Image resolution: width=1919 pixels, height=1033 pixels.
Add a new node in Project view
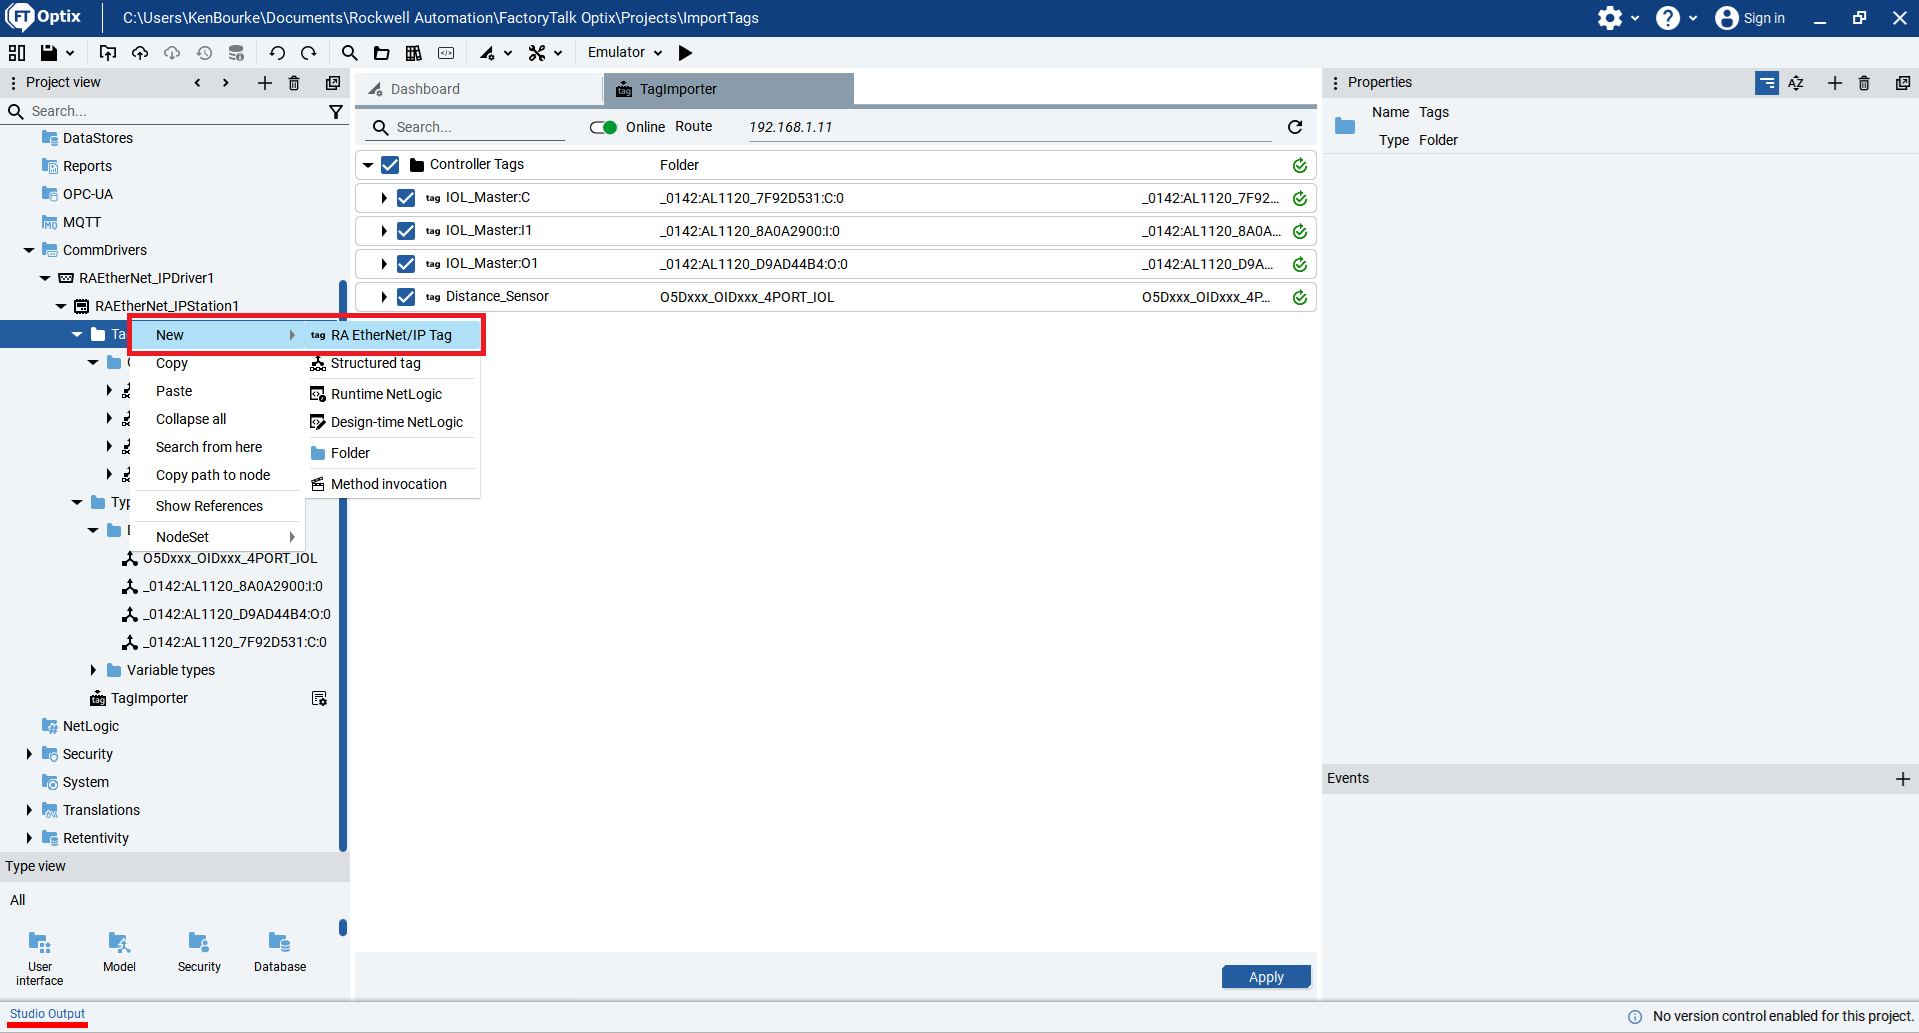tap(265, 83)
